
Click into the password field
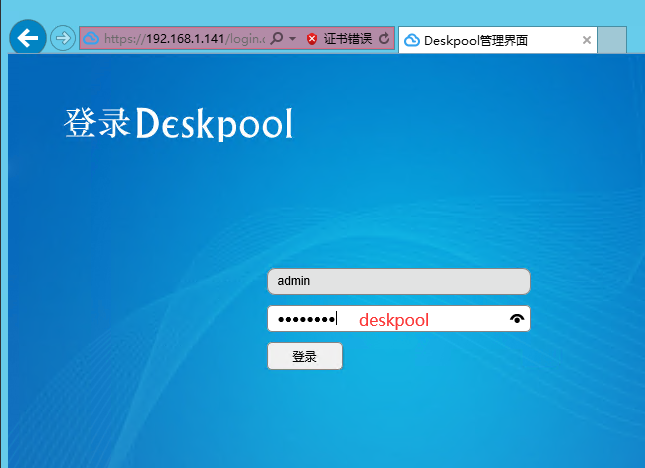(x=399, y=319)
